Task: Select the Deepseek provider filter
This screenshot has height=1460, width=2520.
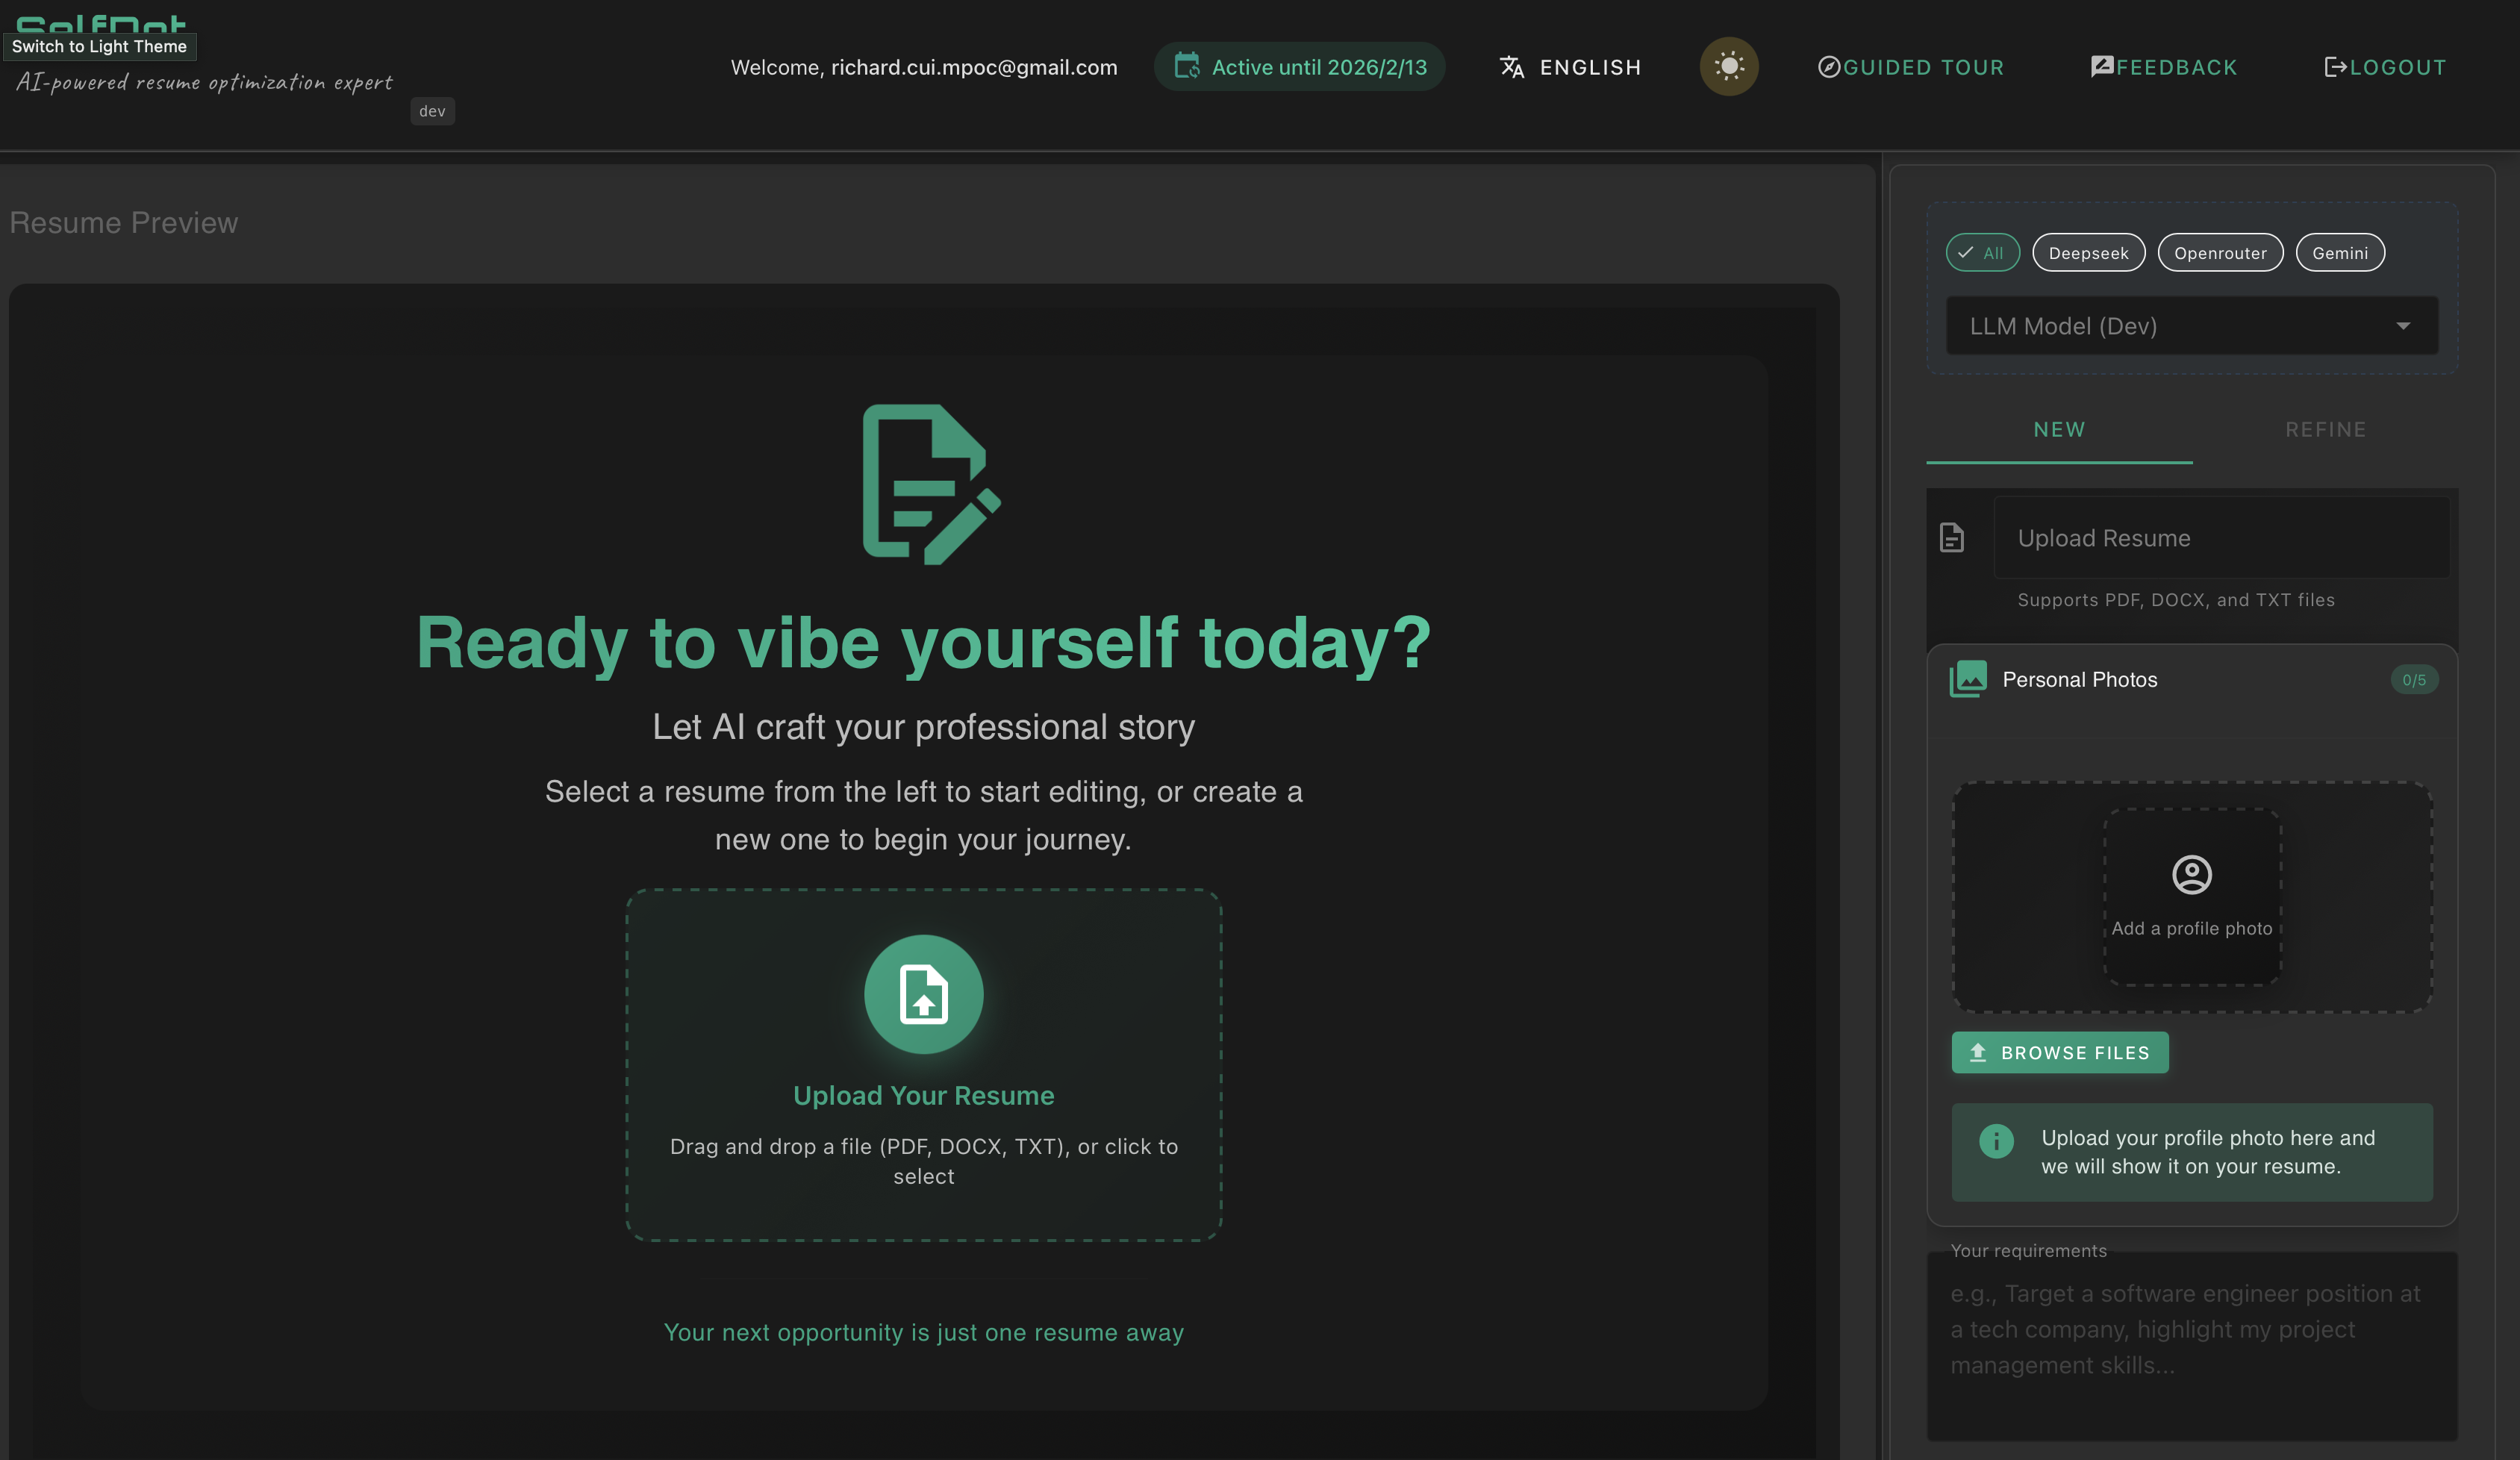Action: (x=2089, y=252)
